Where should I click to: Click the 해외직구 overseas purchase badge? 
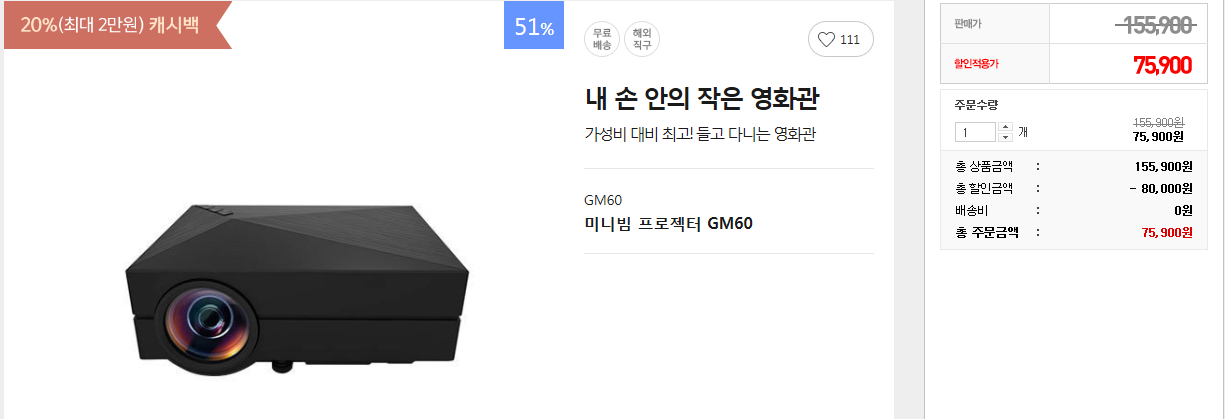tap(642, 40)
